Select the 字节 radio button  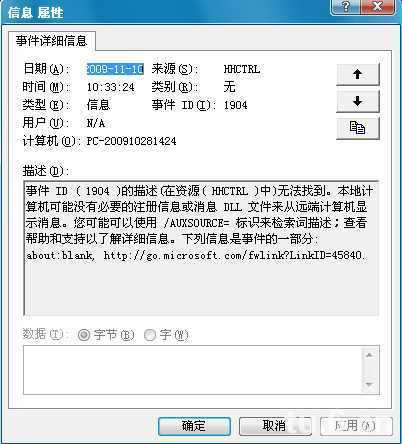coord(83,335)
